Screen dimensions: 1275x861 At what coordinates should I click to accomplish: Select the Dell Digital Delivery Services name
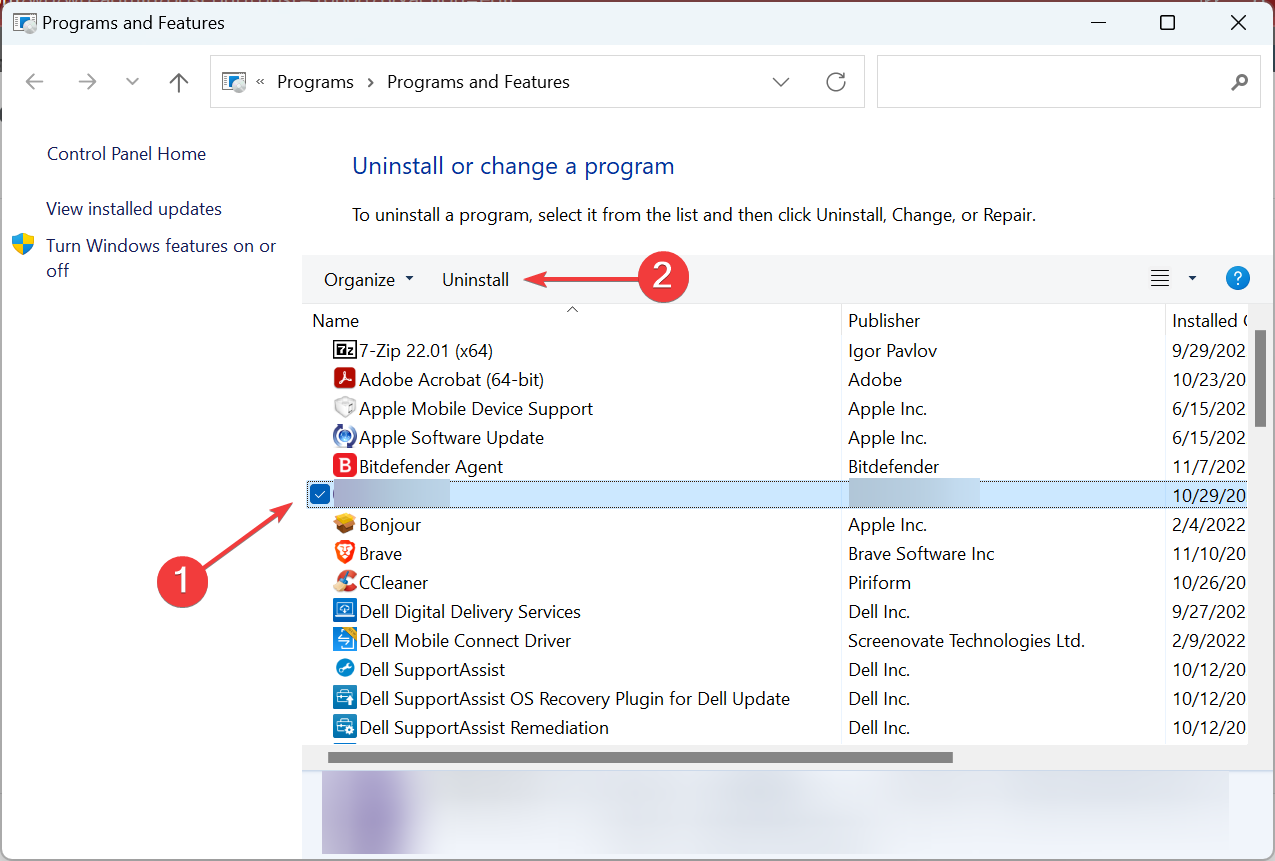470,611
